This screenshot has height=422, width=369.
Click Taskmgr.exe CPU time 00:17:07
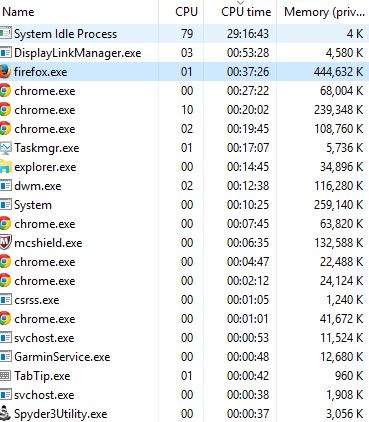tap(248, 147)
